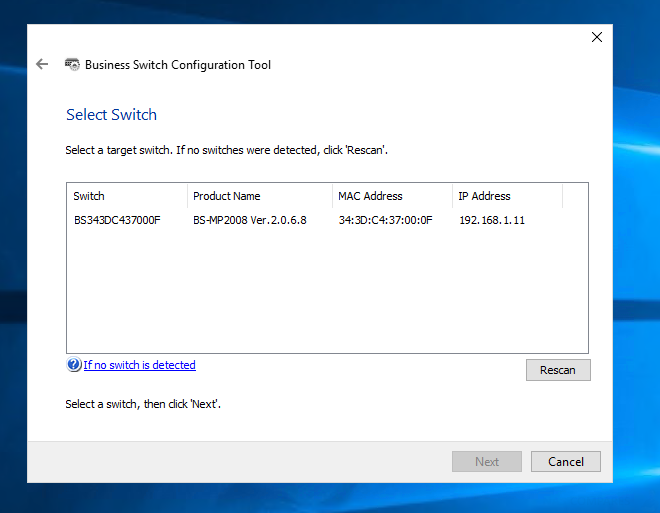Click the Rescan button
This screenshot has width=660, height=513.
point(558,370)
